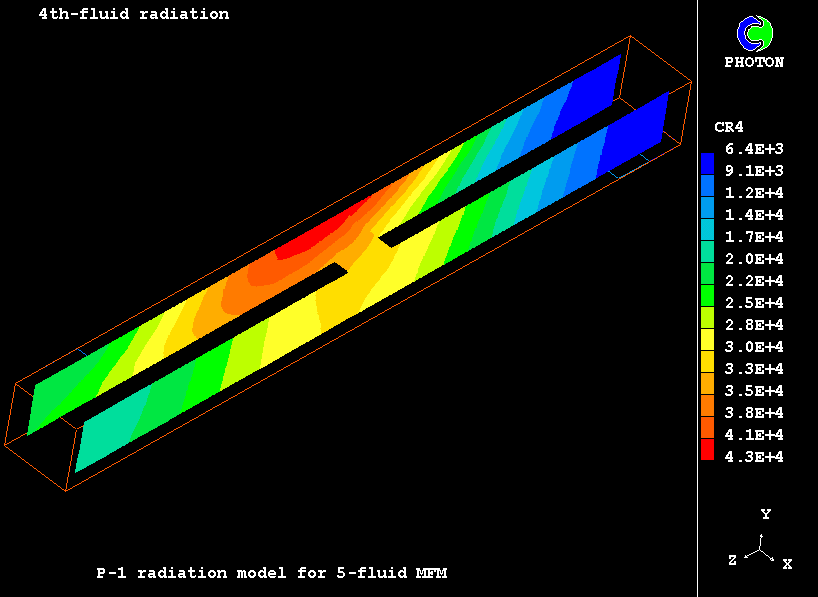Click the 1.2E+4 legend value
The height and width of the screenshot is (597, 818).
pos(754,192)
